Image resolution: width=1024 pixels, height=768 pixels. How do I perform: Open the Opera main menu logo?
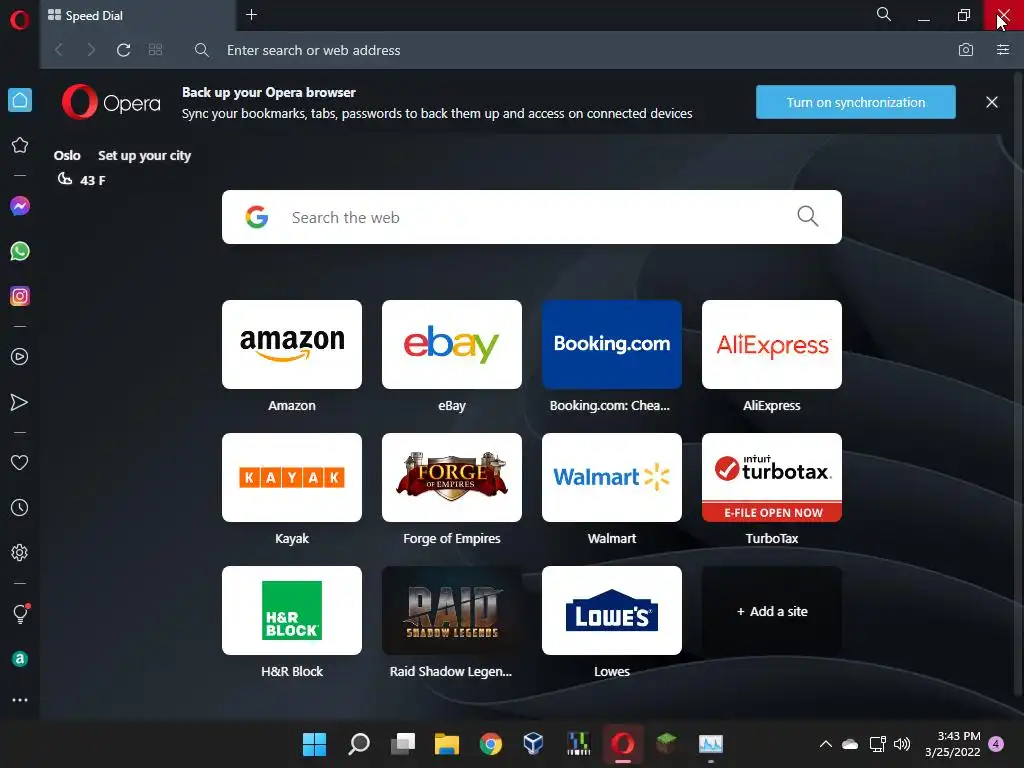click(x=20, y=19)
